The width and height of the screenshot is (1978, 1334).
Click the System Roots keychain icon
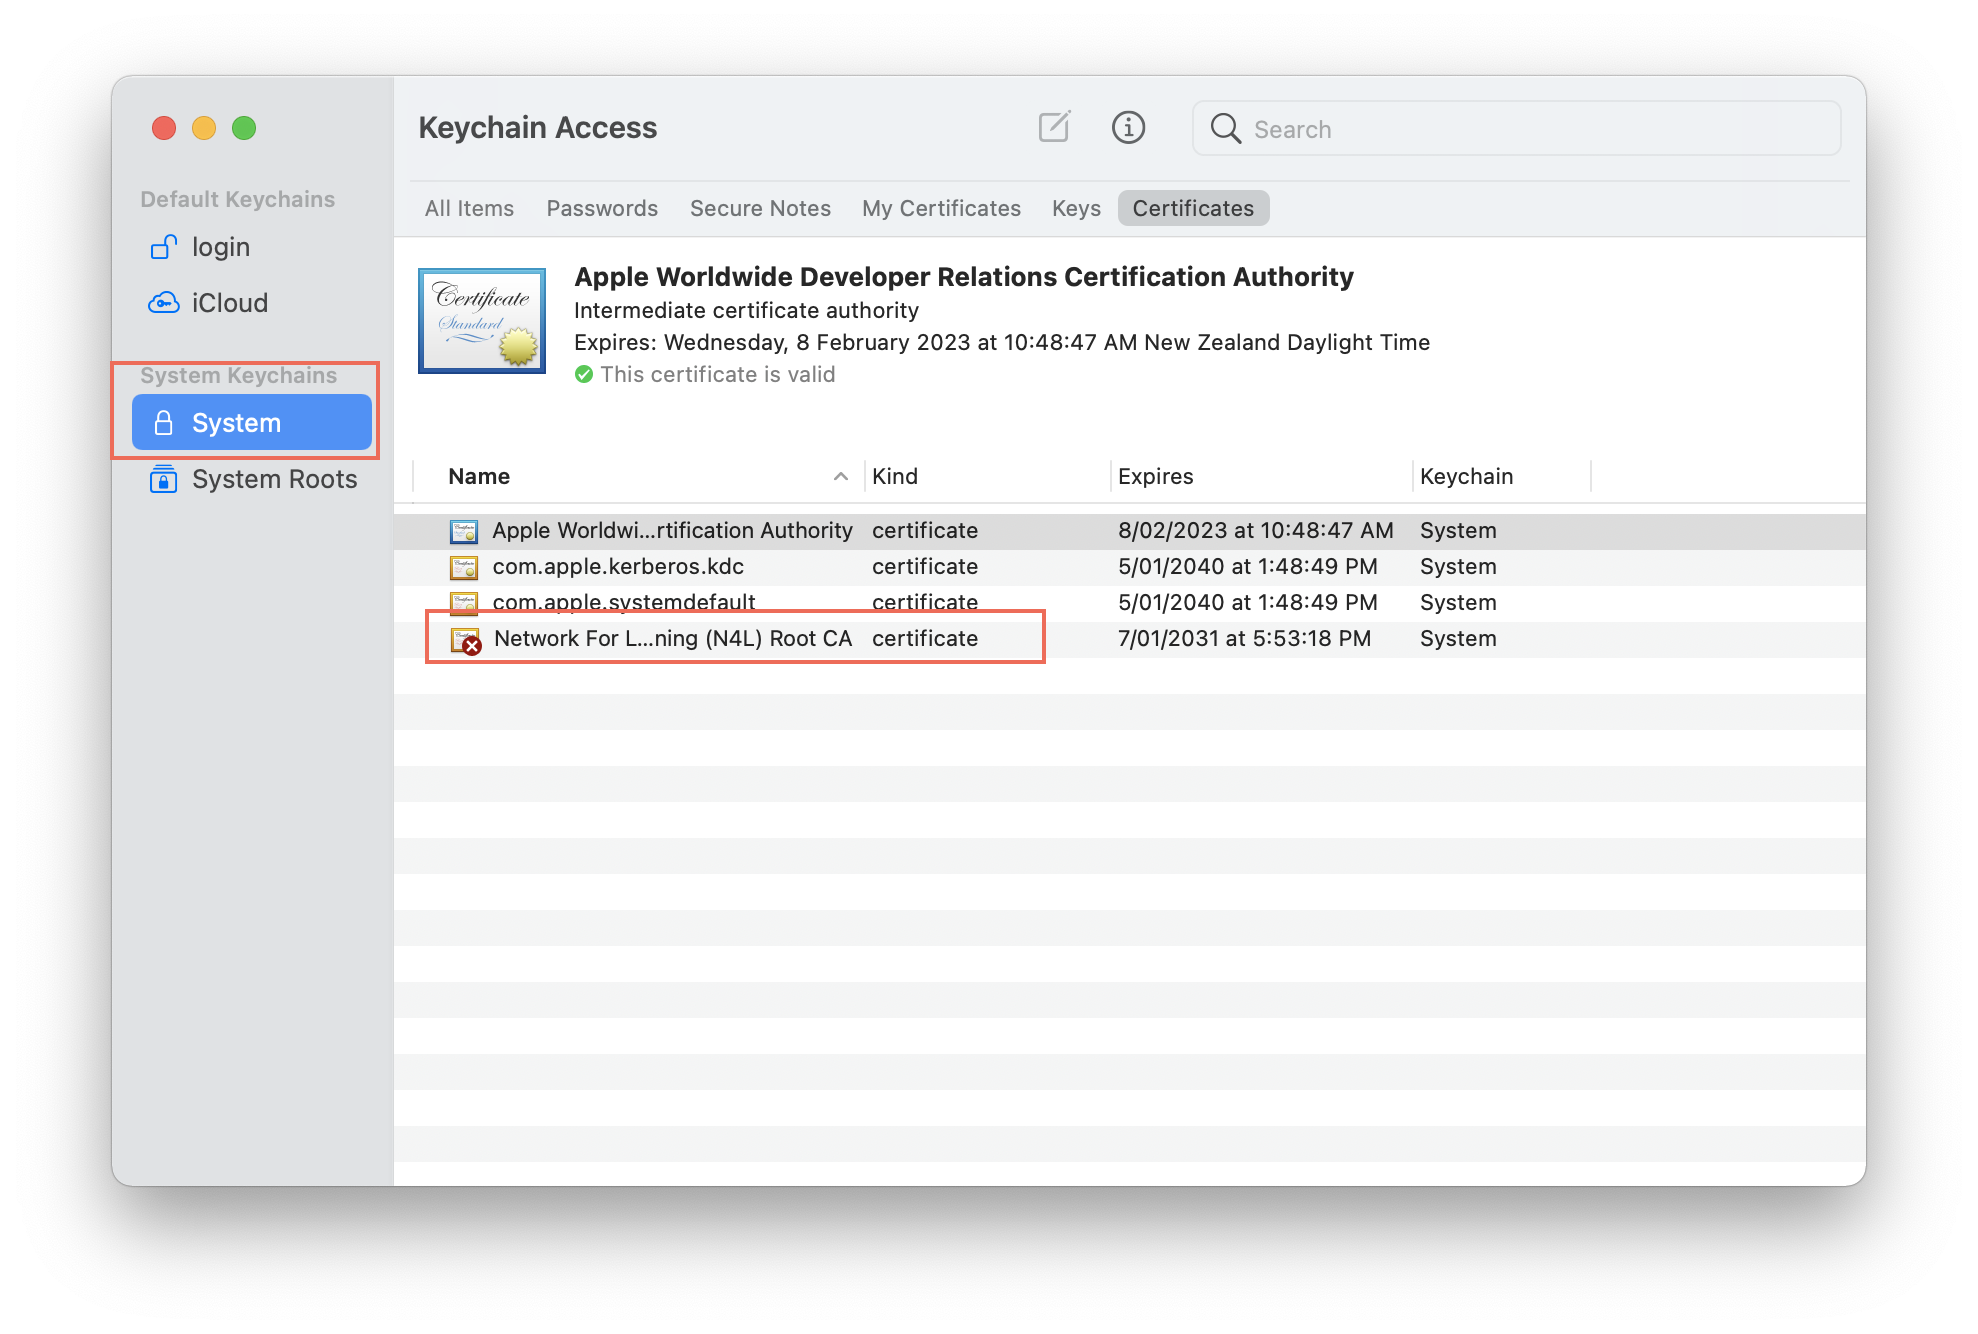(163, 479)
